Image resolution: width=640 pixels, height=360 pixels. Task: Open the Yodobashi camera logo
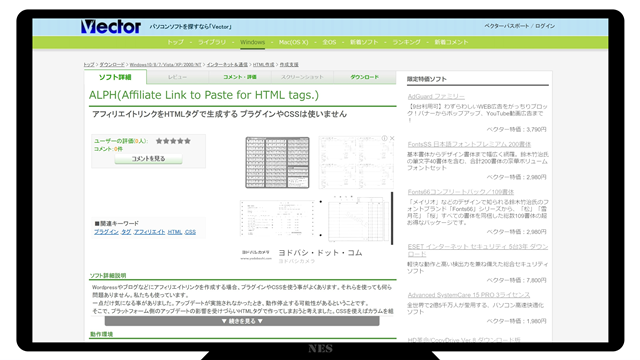[256, 255]
